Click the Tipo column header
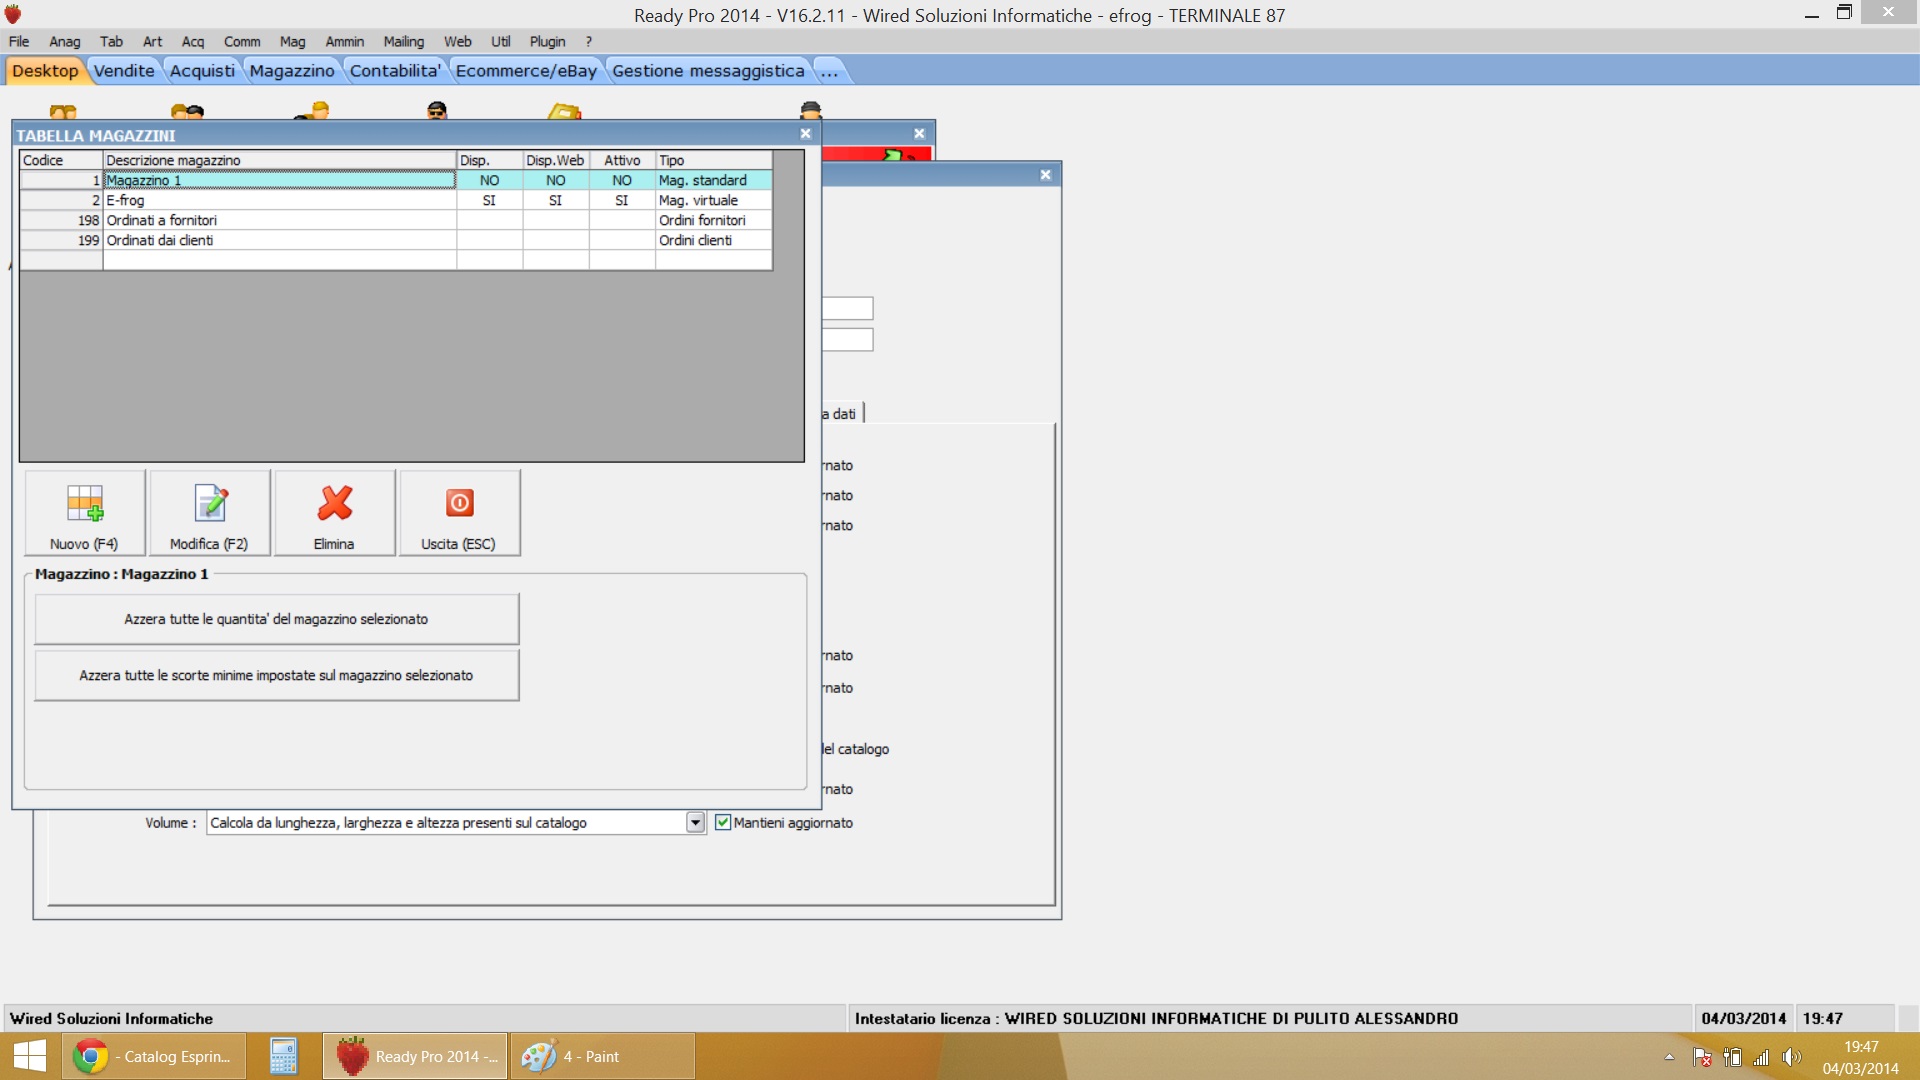 pos(714,160)
